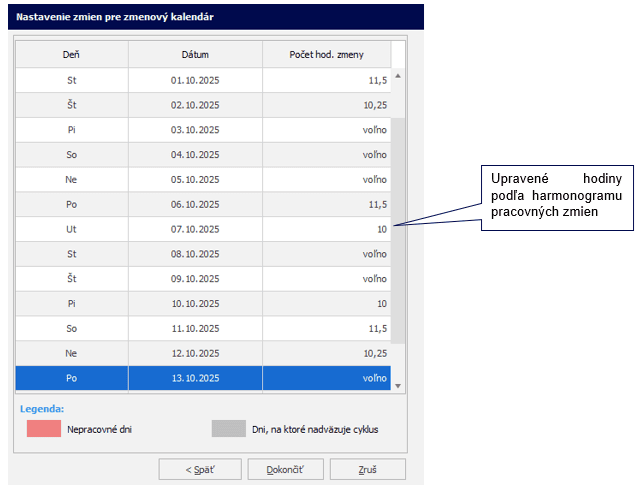Click the scrollbar up arrow

pyautogui.click(x=397, y=76)
